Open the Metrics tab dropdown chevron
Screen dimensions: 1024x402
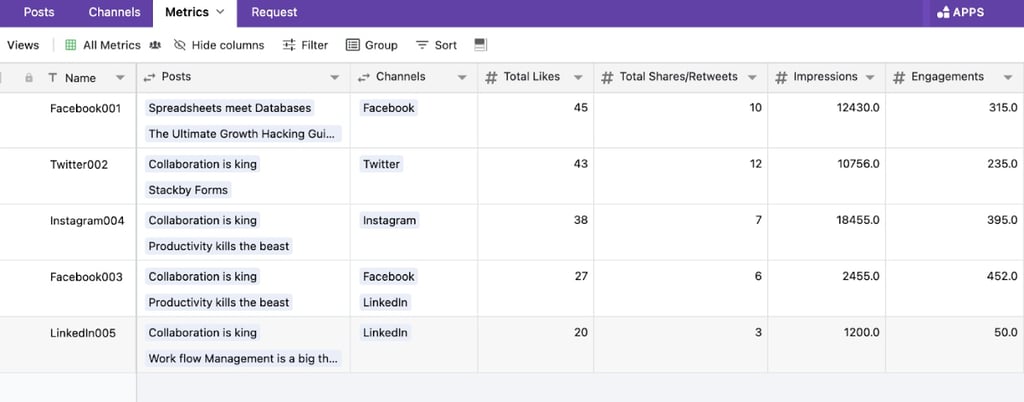coord(219,12)
